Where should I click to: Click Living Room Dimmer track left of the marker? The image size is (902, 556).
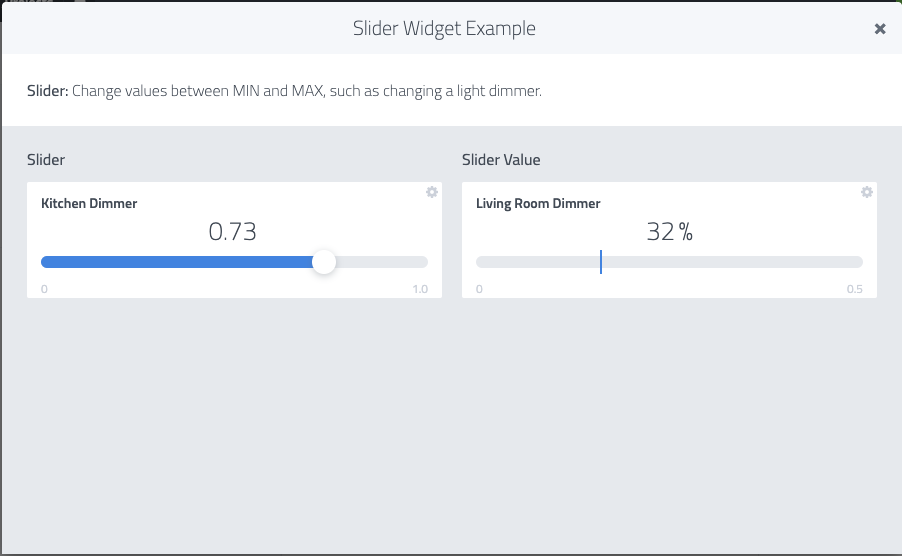click(x=537, y=262)
